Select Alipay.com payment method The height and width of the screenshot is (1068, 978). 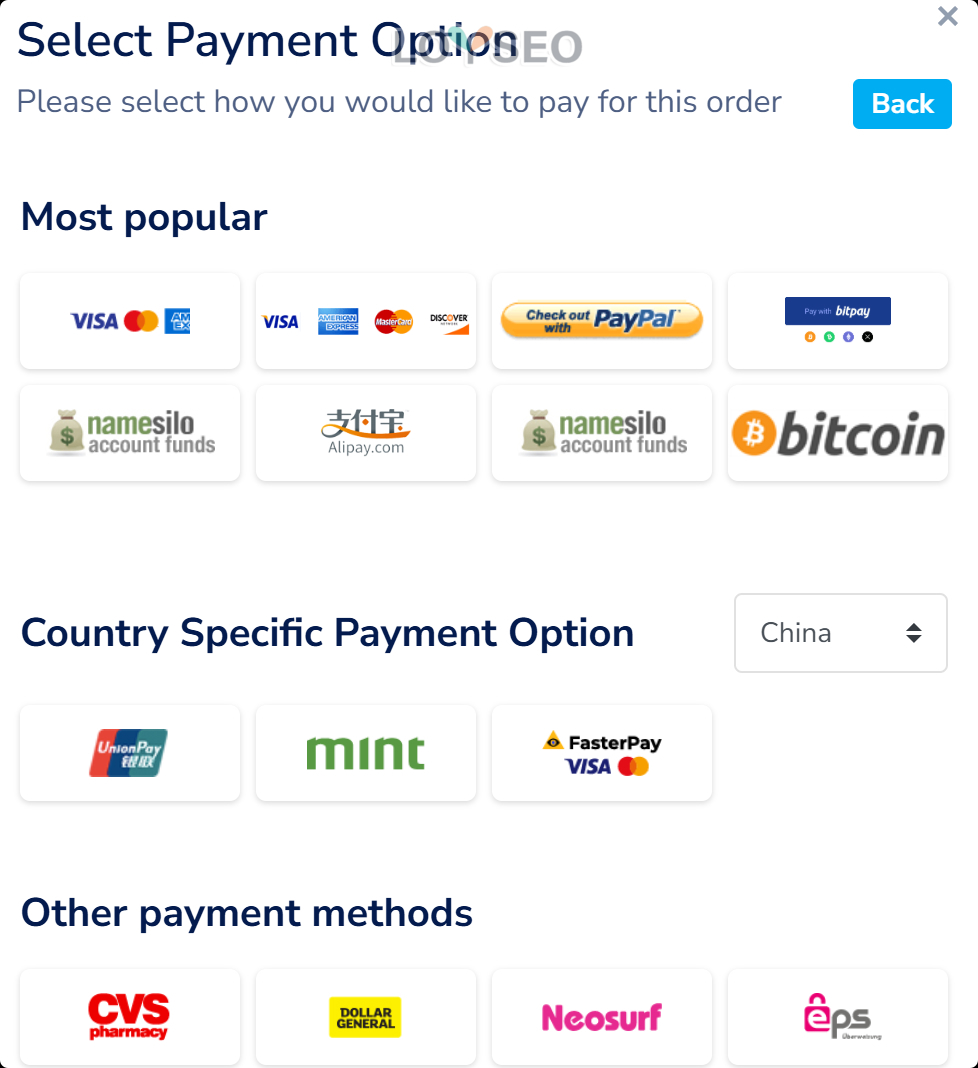pos(366,433)
